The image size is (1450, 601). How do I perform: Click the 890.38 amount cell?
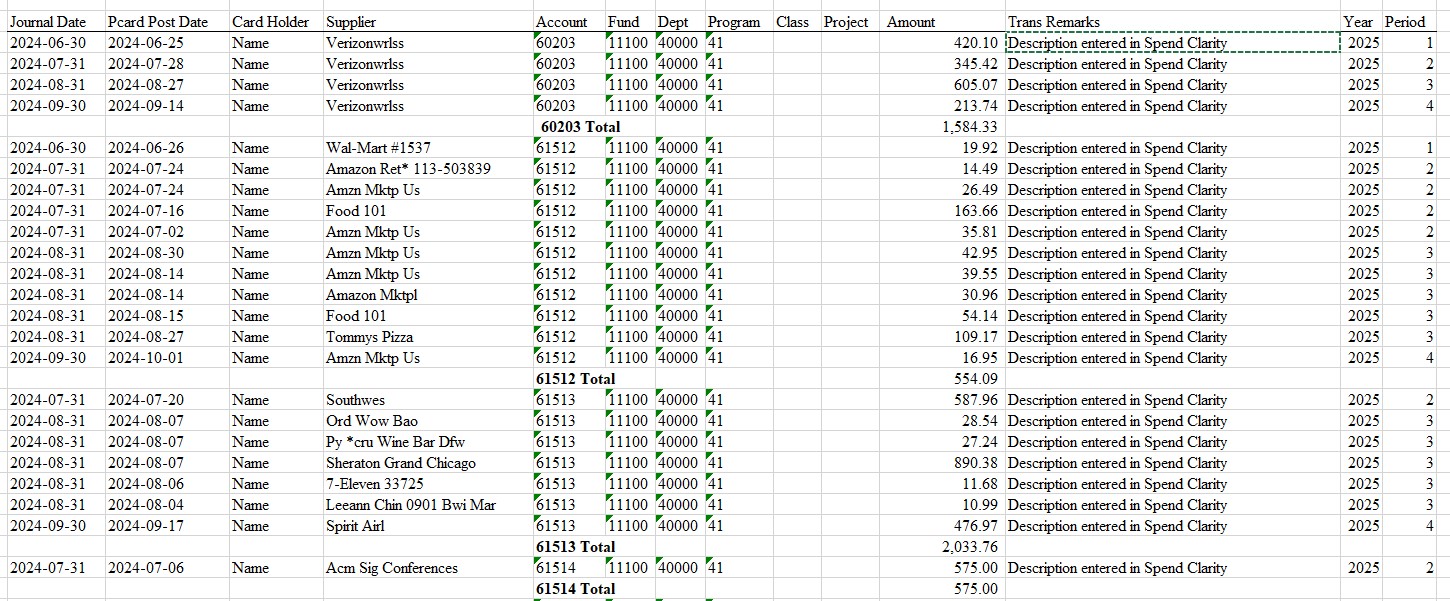[944, 463]
